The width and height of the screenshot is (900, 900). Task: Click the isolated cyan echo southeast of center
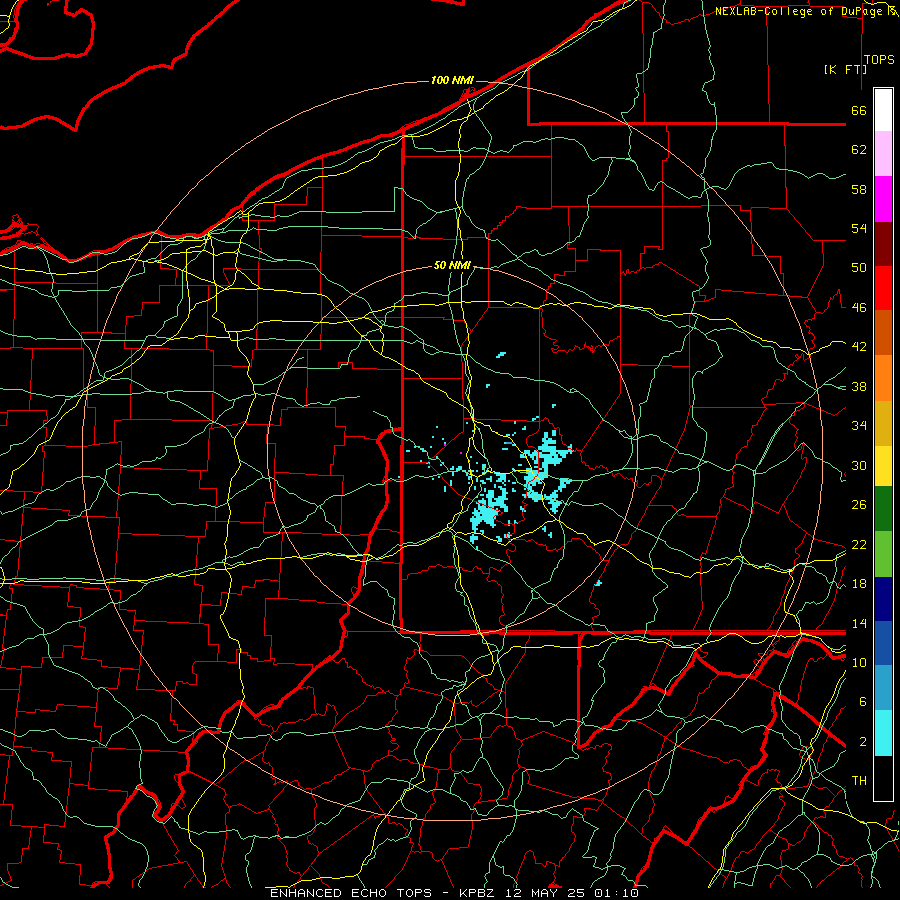[598, 583]
